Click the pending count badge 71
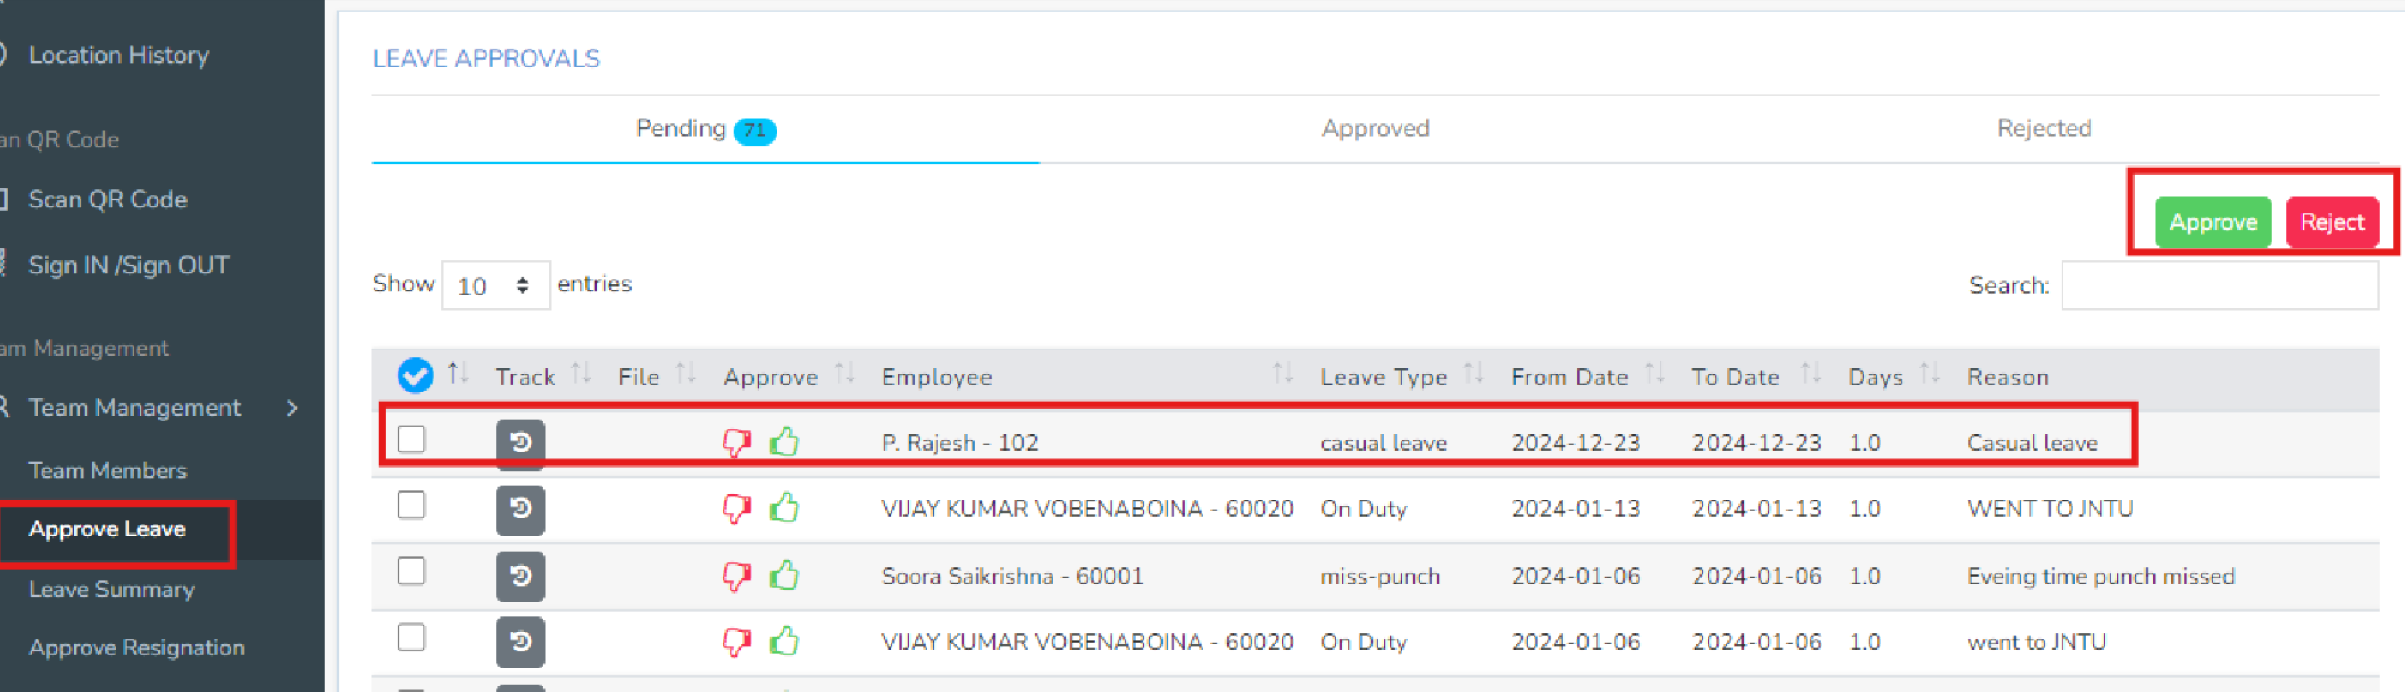This screenshot has height=695, width=2407. (755, 131)
